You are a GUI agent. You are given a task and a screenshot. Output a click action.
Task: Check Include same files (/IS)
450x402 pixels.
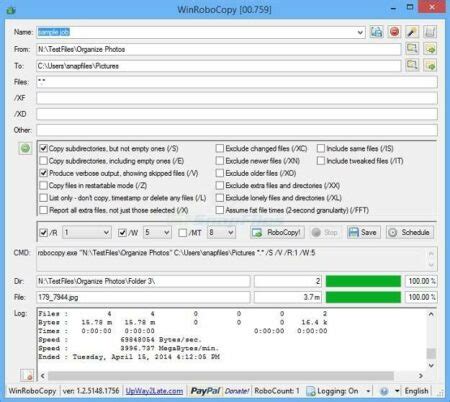[321, 148]
